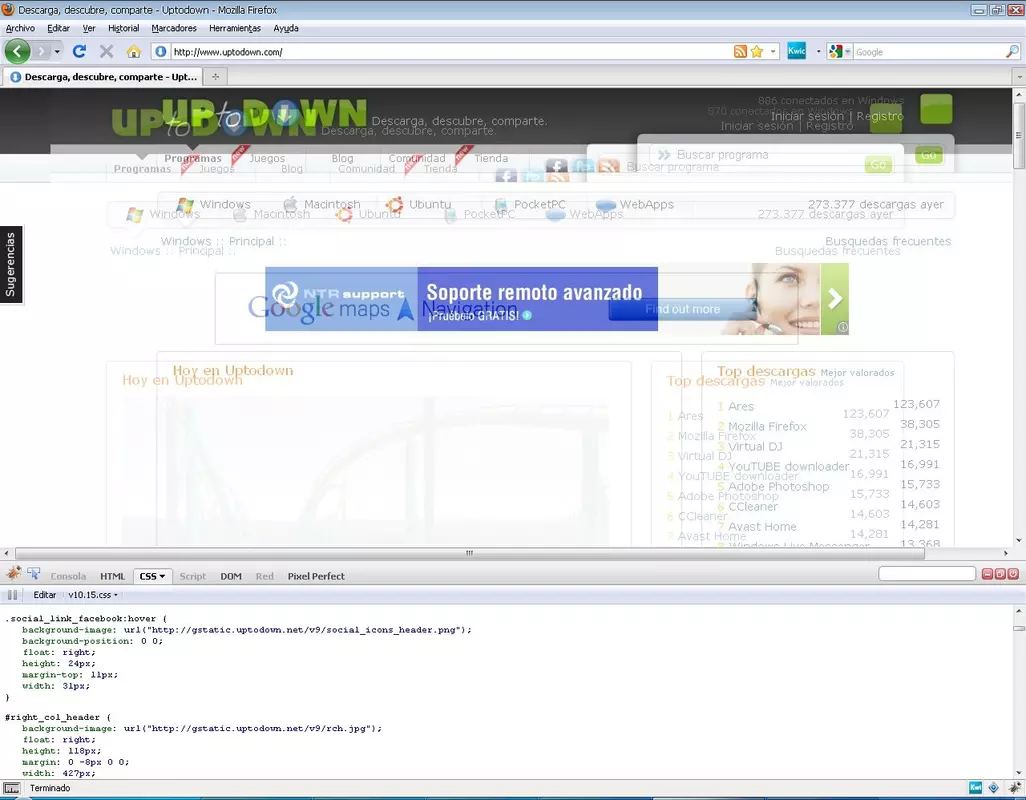This screenshot has width=1026, height=800.
Task: Open the list-all-tabs dropdown
Action: point(1019,77)
